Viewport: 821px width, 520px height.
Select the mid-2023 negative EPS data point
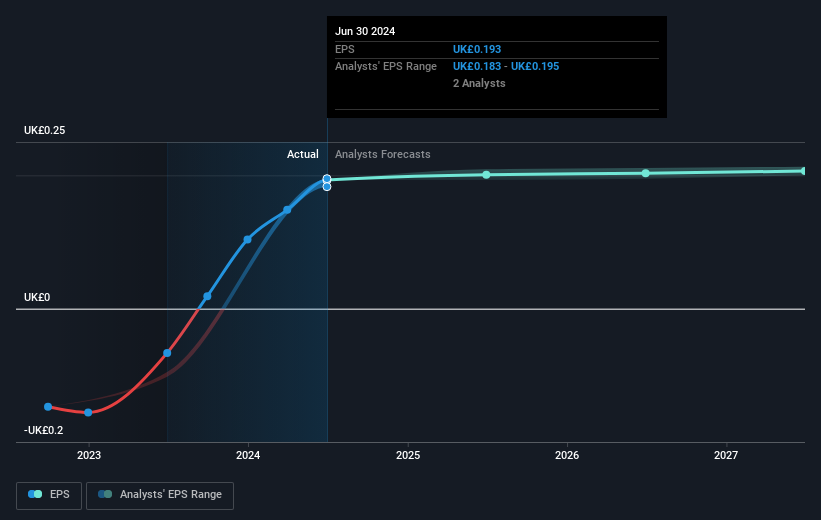(x=167, y=353)
